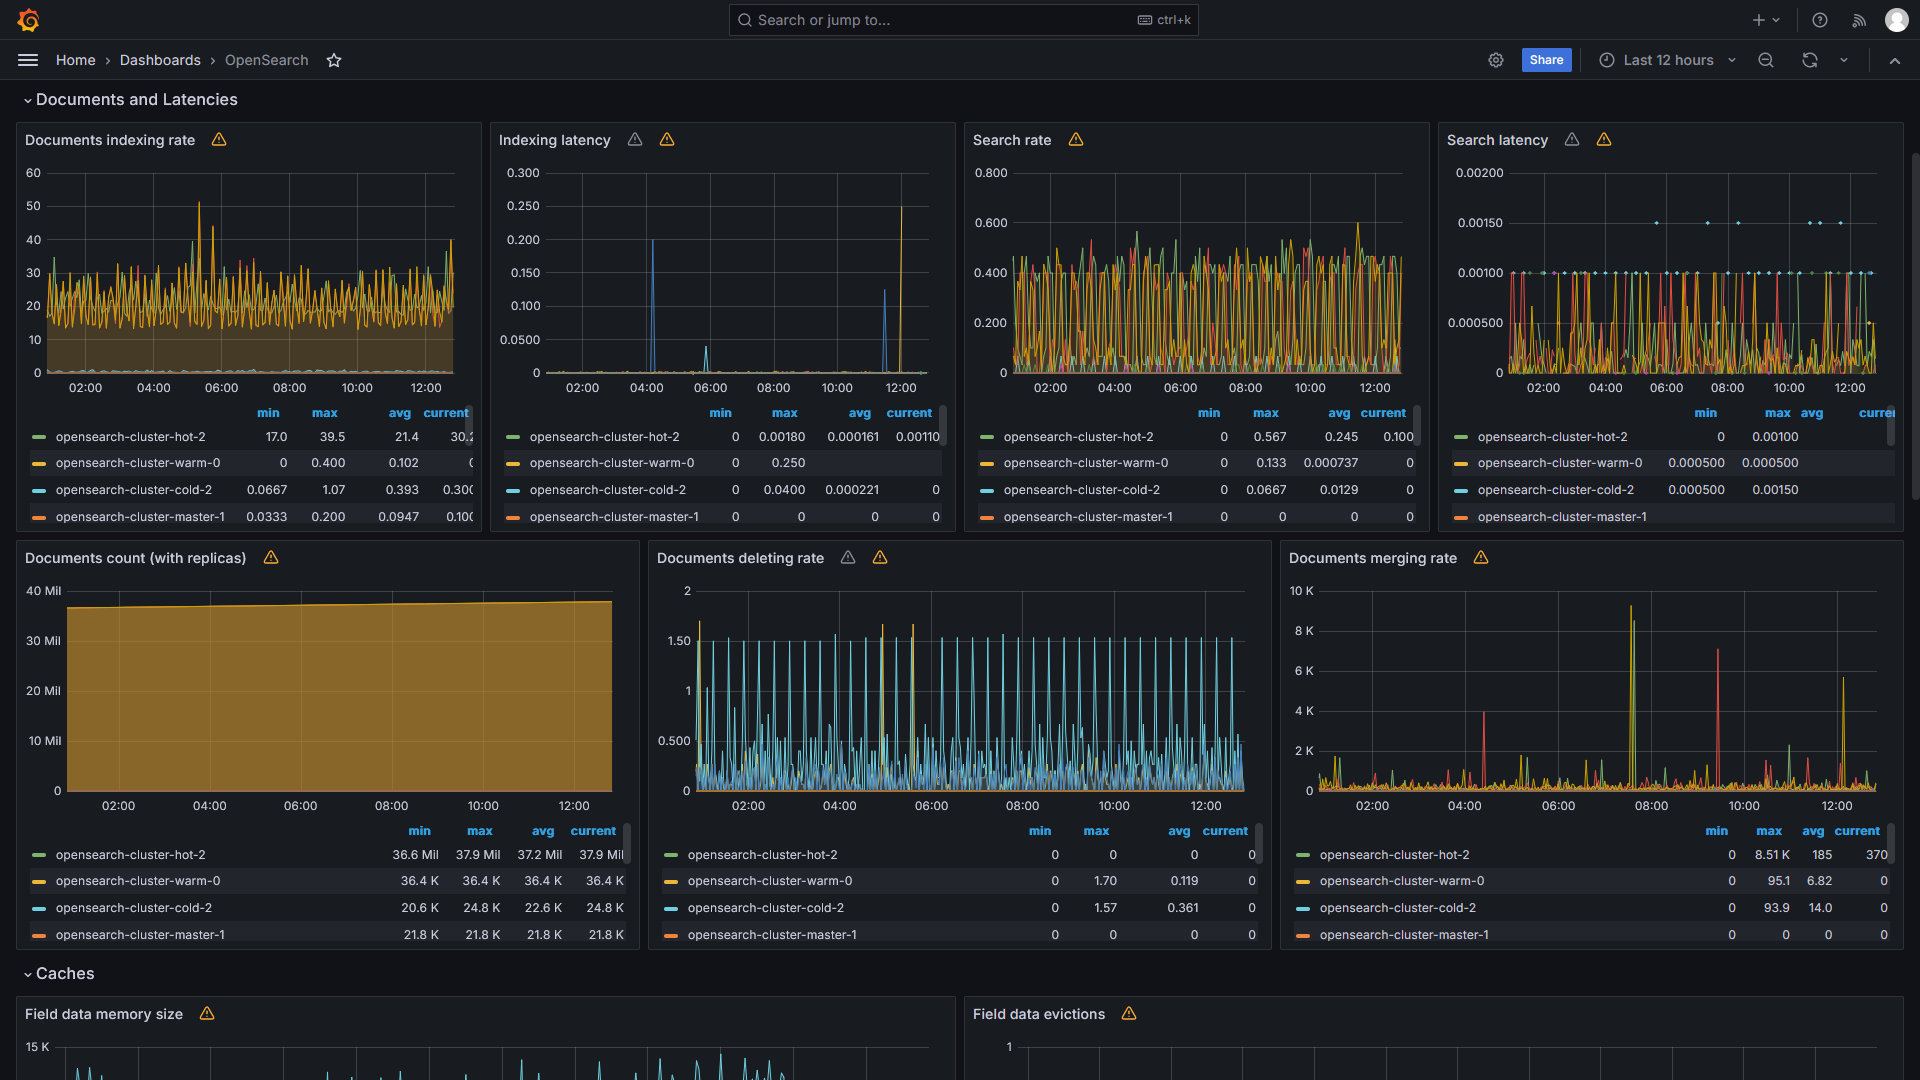Star the OpenSearch dashboard as favorite
1920x1080 pixels.
334,60
